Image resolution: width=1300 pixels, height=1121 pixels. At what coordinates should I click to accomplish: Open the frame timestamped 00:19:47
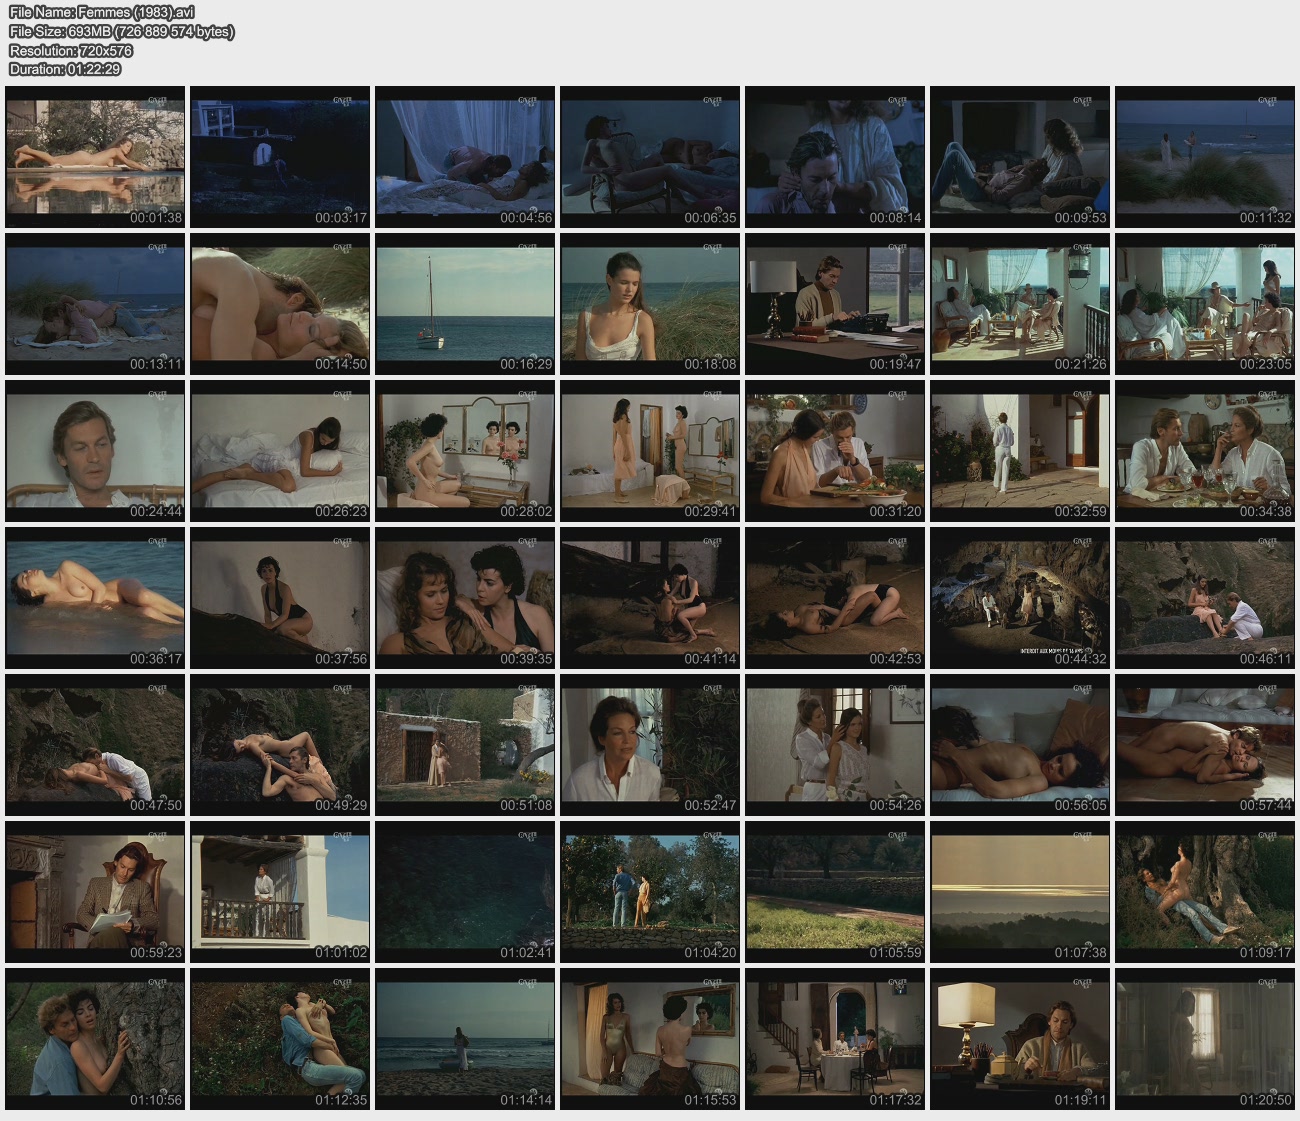(835, 304)
